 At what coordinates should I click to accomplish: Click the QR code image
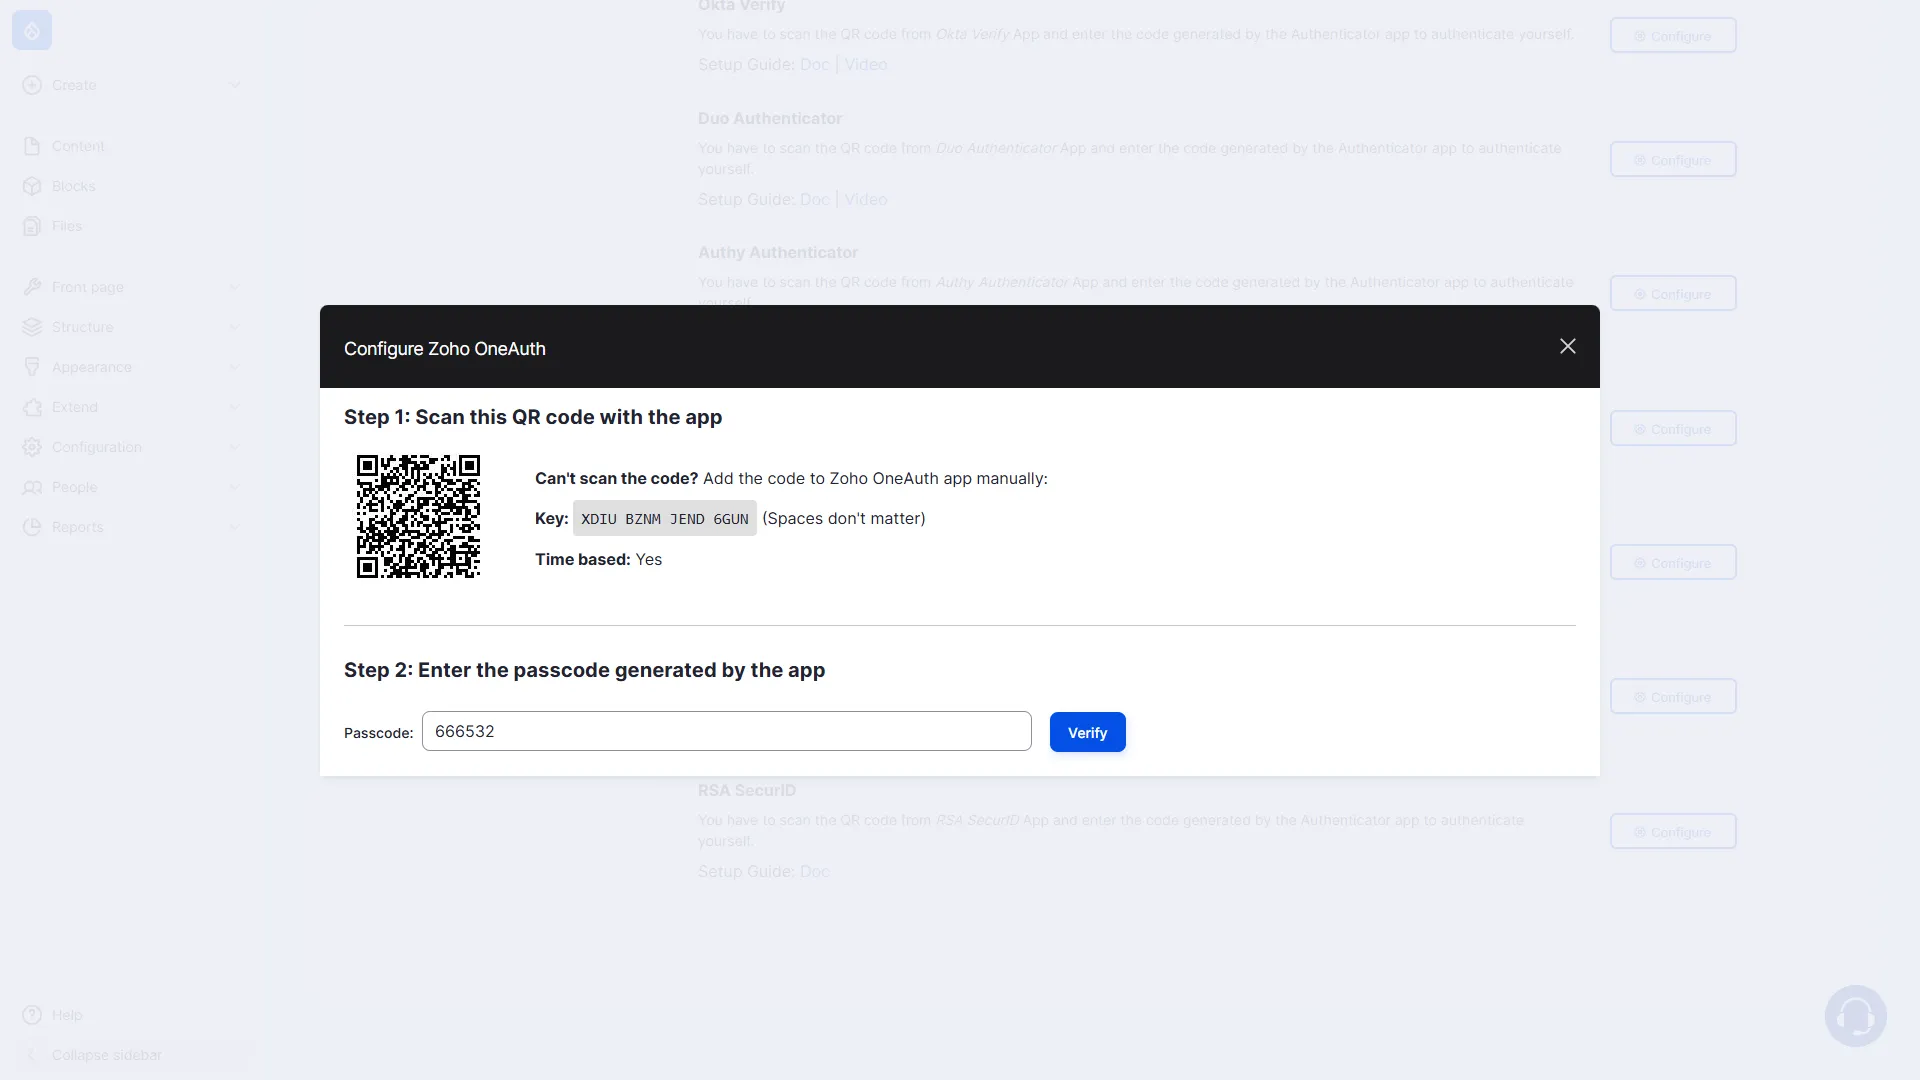pos(418,516)
